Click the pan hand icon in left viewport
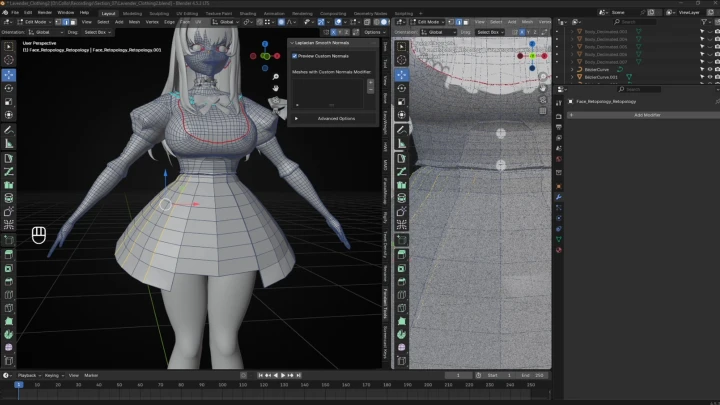The height and width of the screenshot is (405, 720). click(276, 88)
